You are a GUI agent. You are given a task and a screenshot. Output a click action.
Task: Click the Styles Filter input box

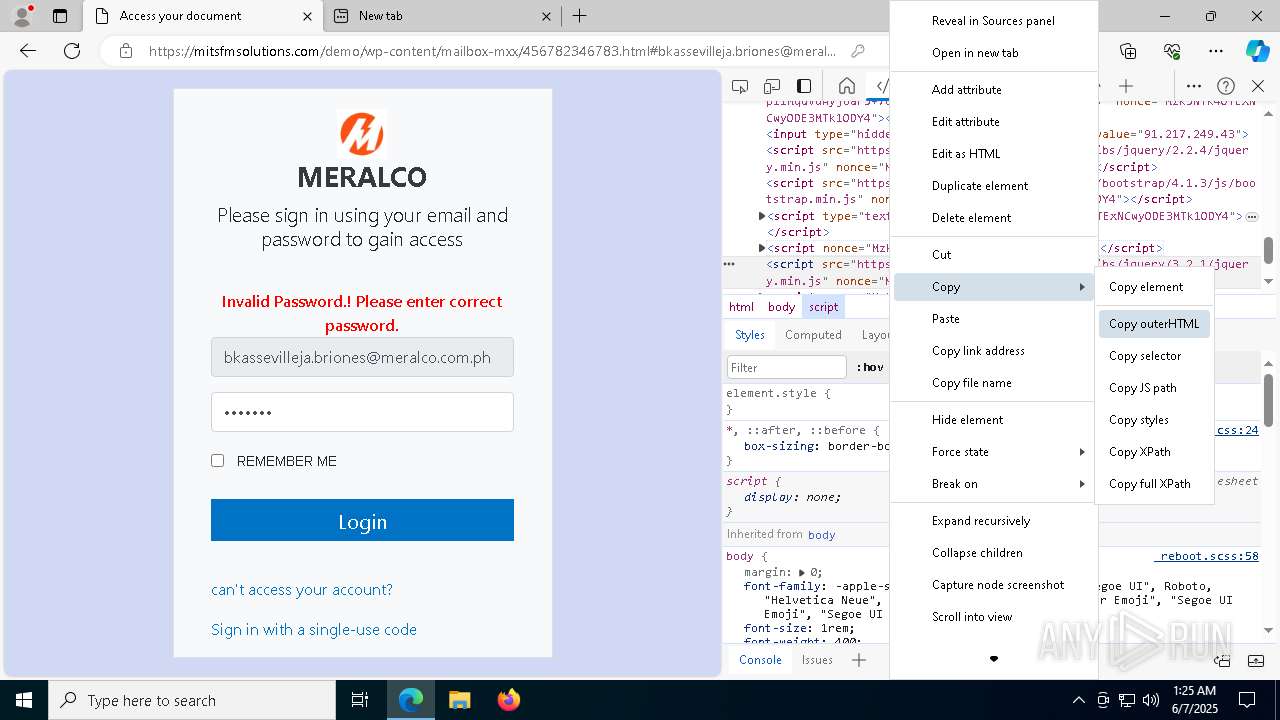pyautogui.click(x=787, y=367)
